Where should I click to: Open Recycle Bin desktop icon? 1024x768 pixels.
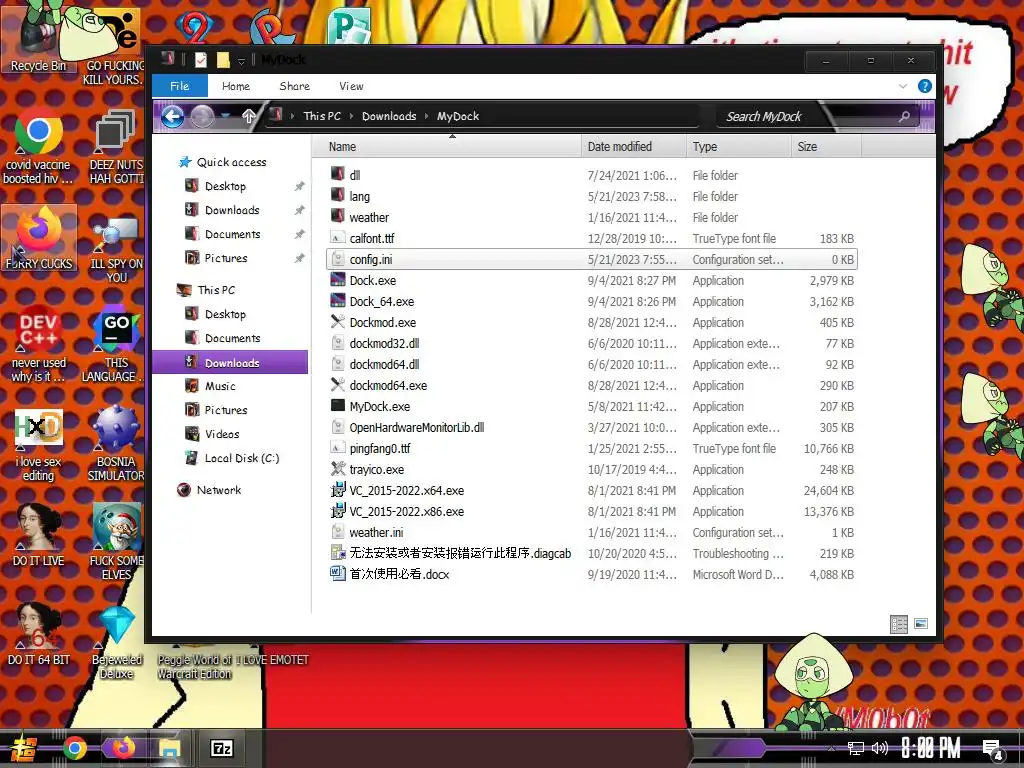39,37
